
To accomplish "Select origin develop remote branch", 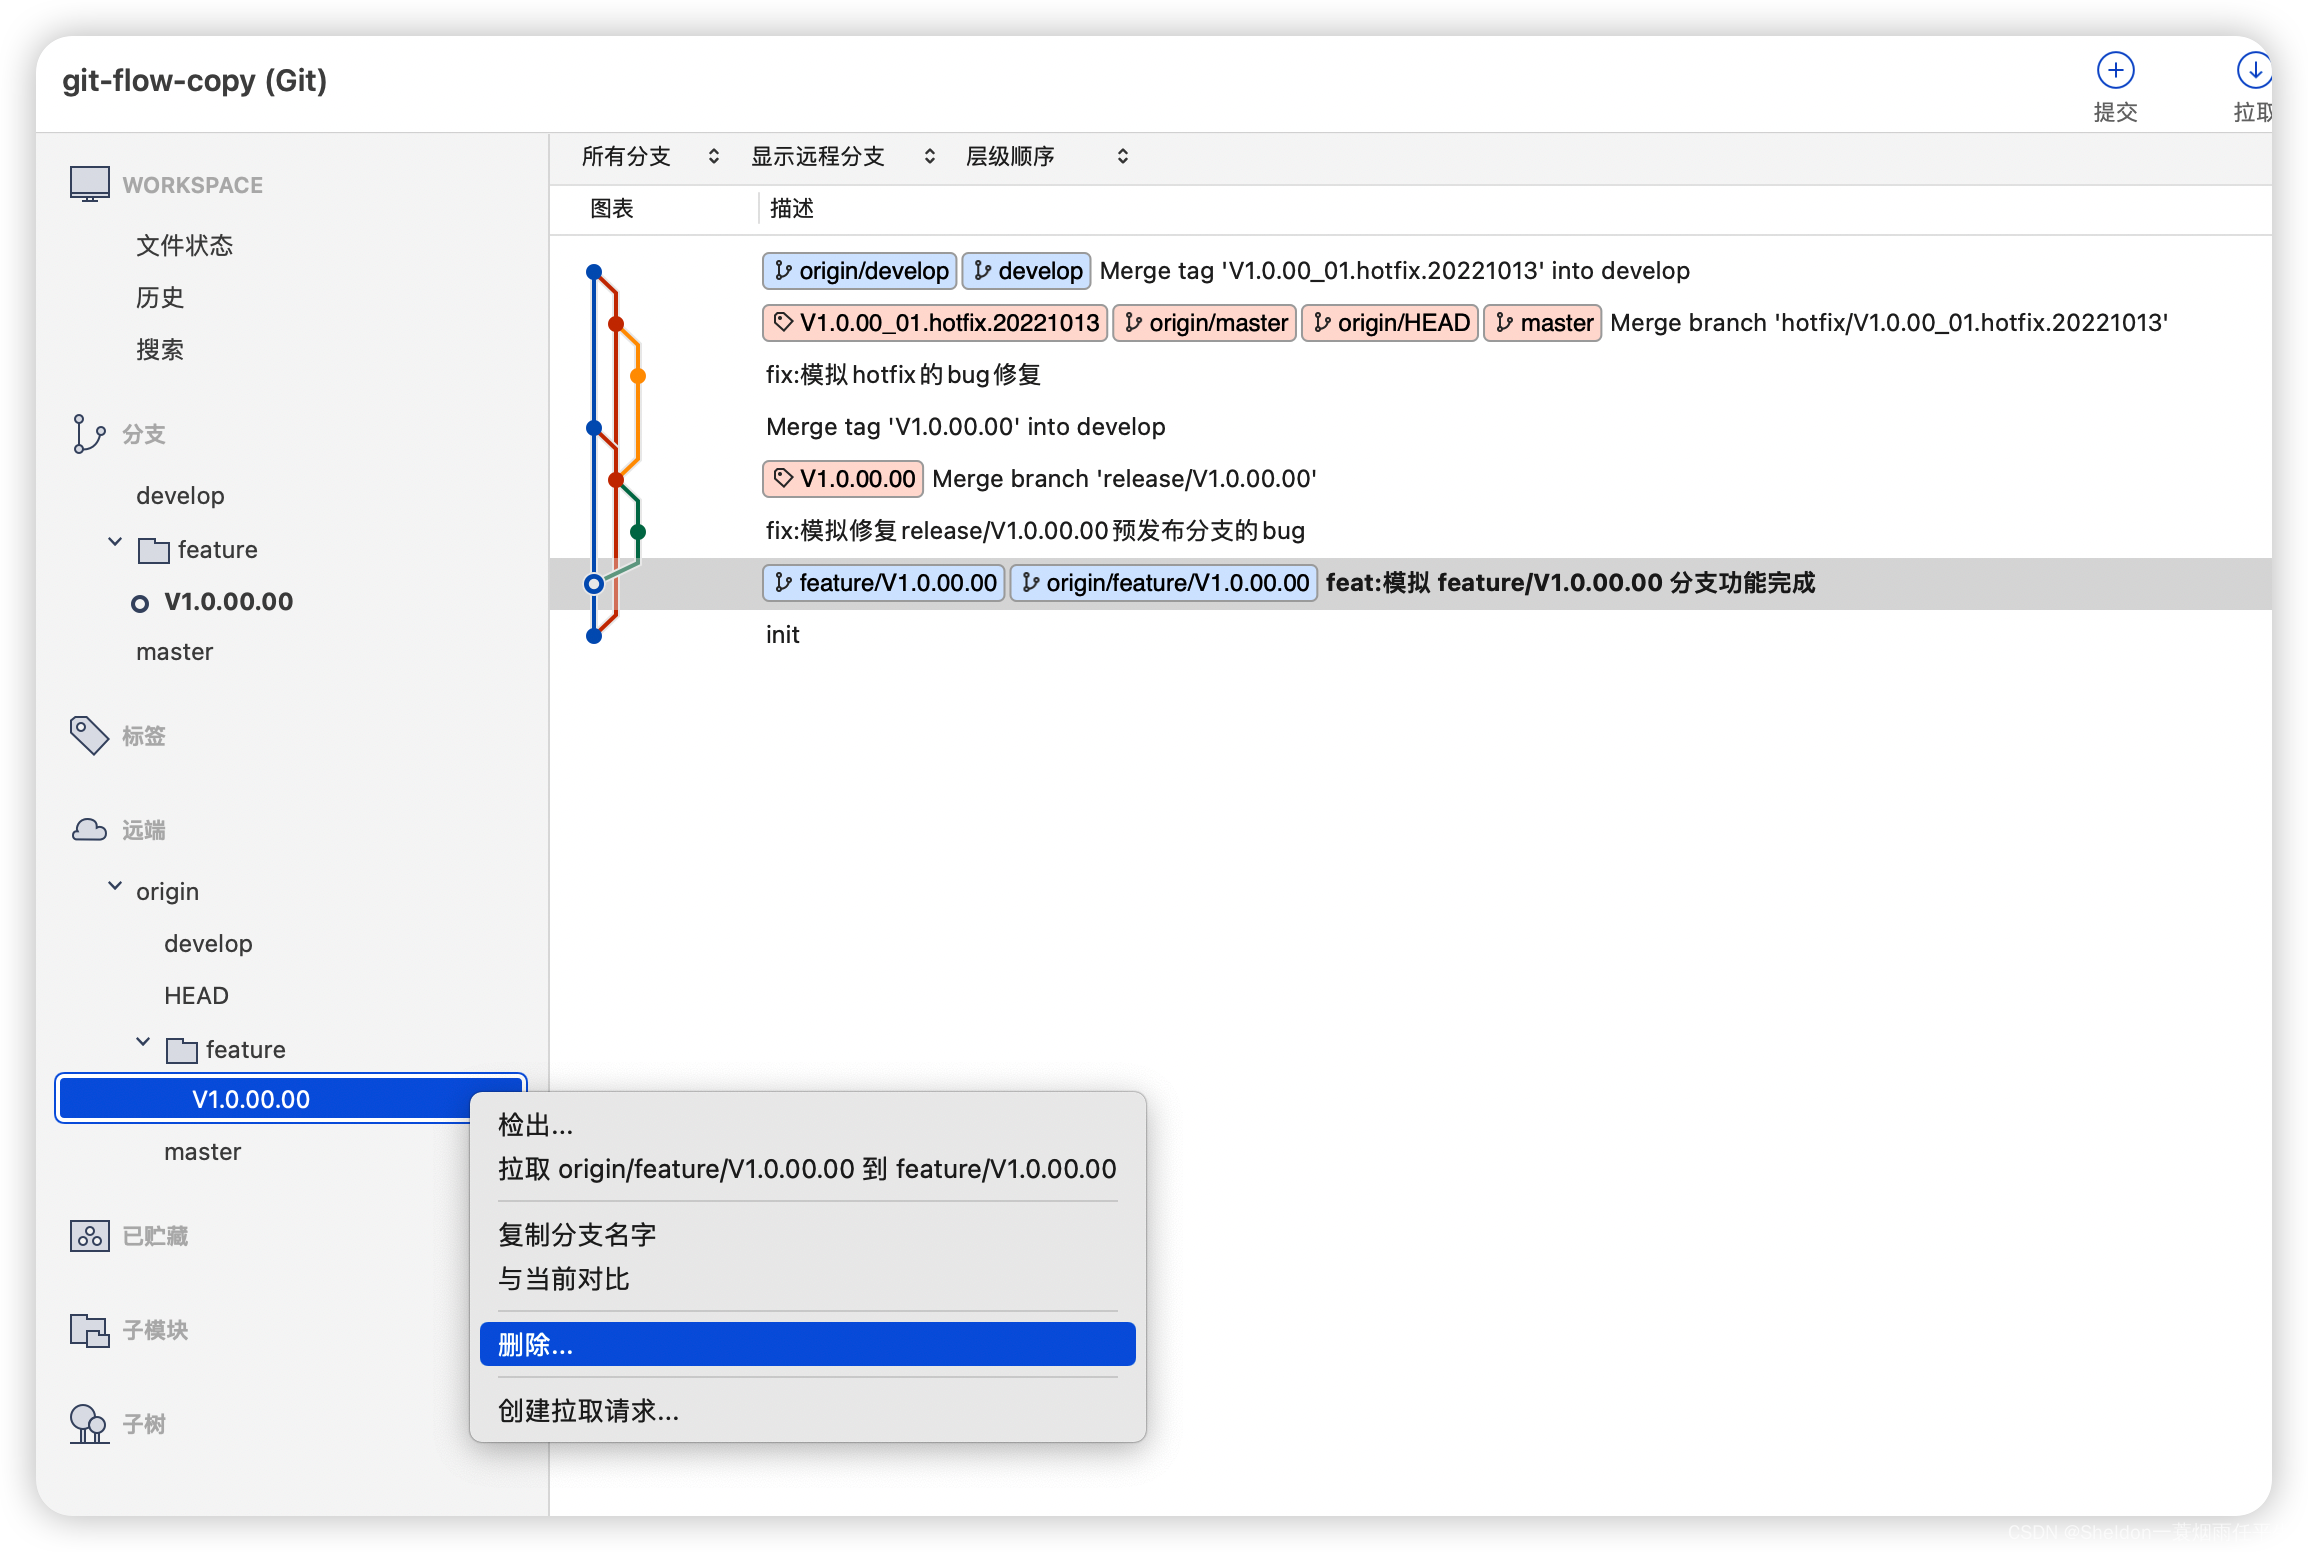I will (x=209, y=944).
